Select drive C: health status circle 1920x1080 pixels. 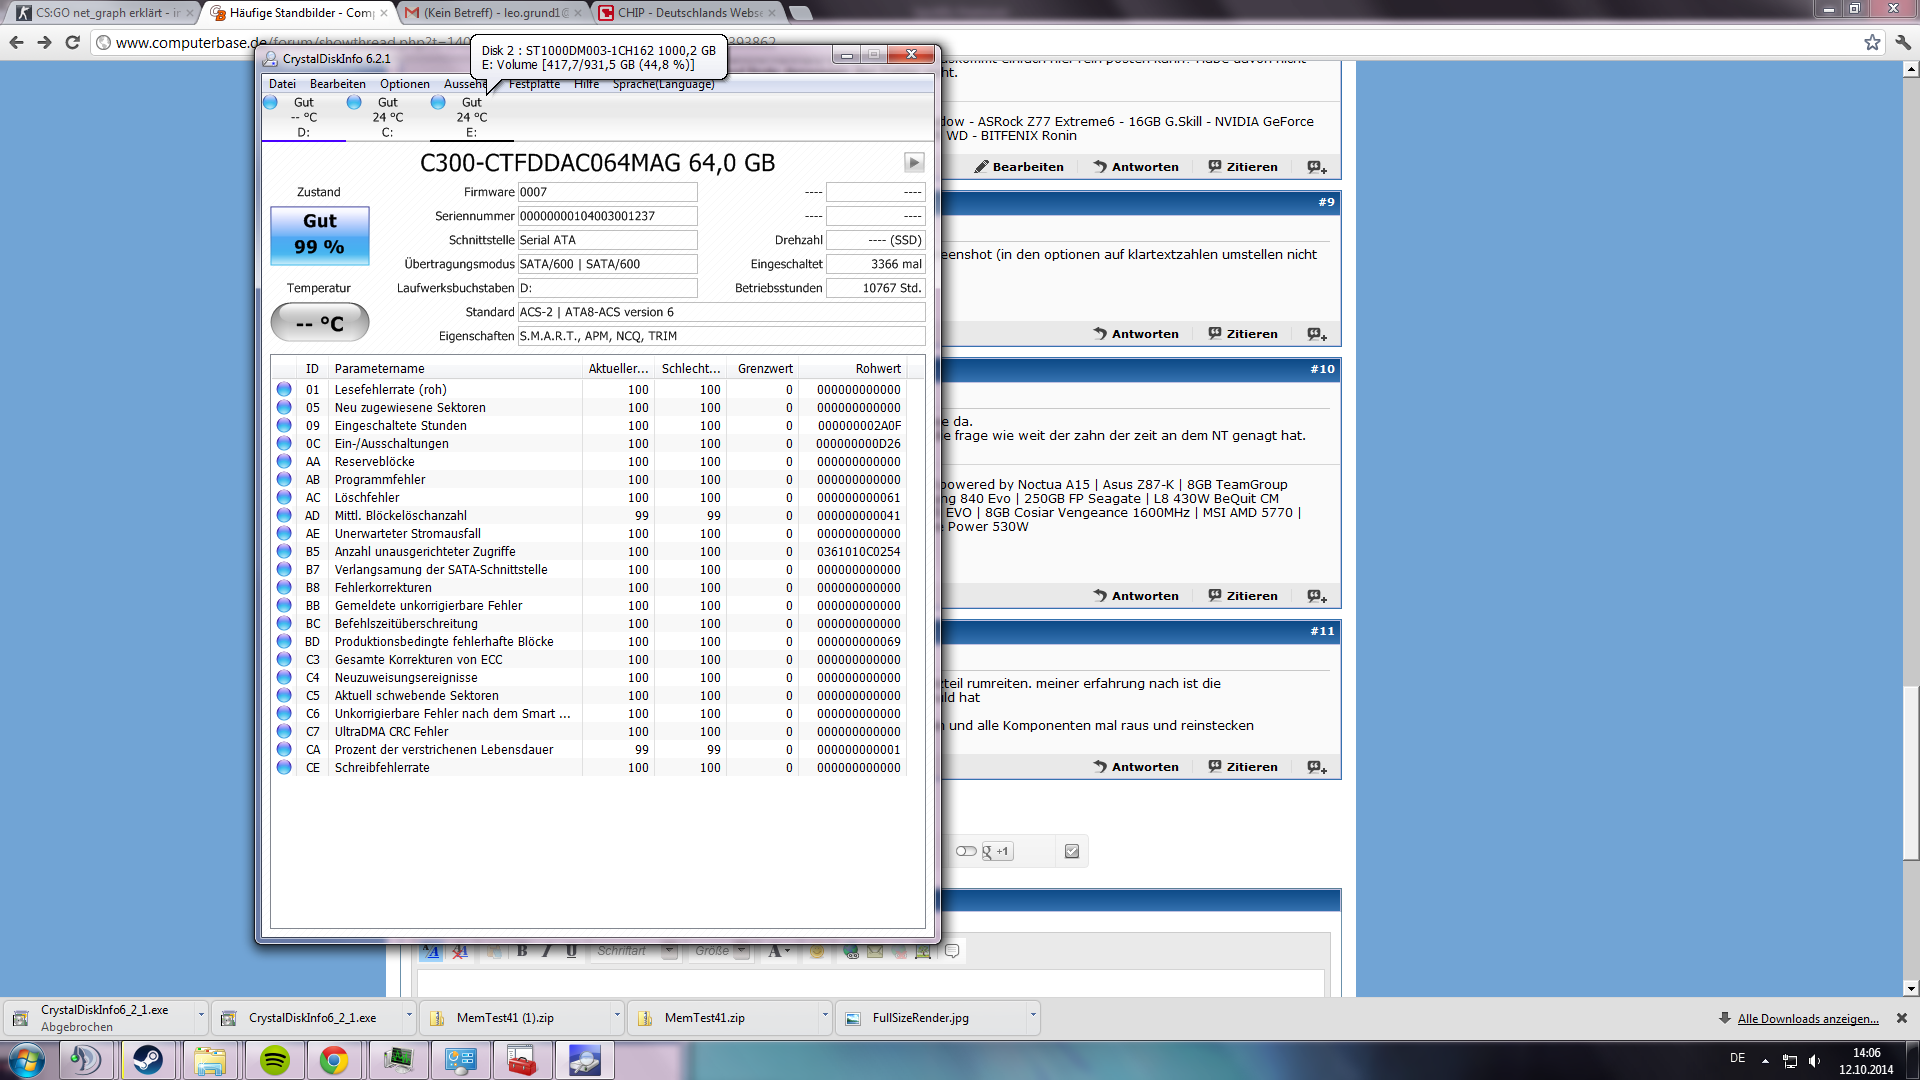[x=354, y=103]
